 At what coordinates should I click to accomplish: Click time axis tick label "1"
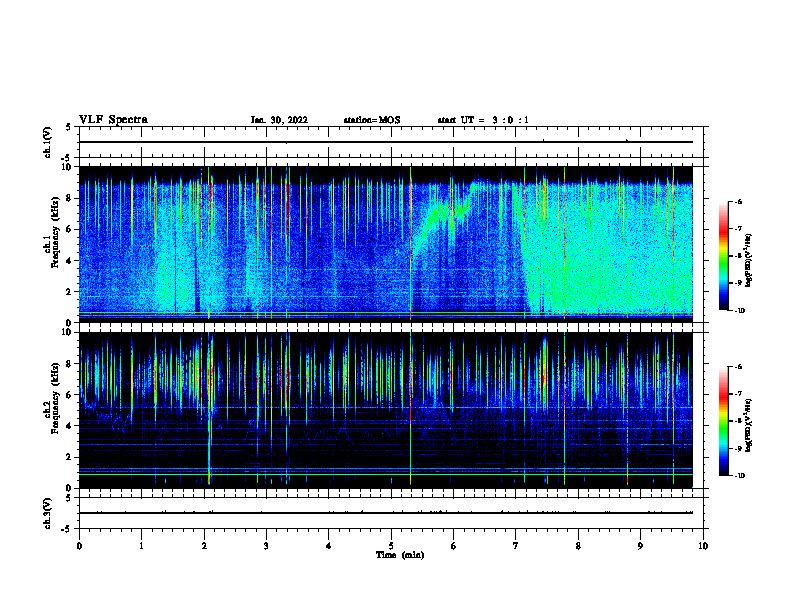tap(141, 546)
